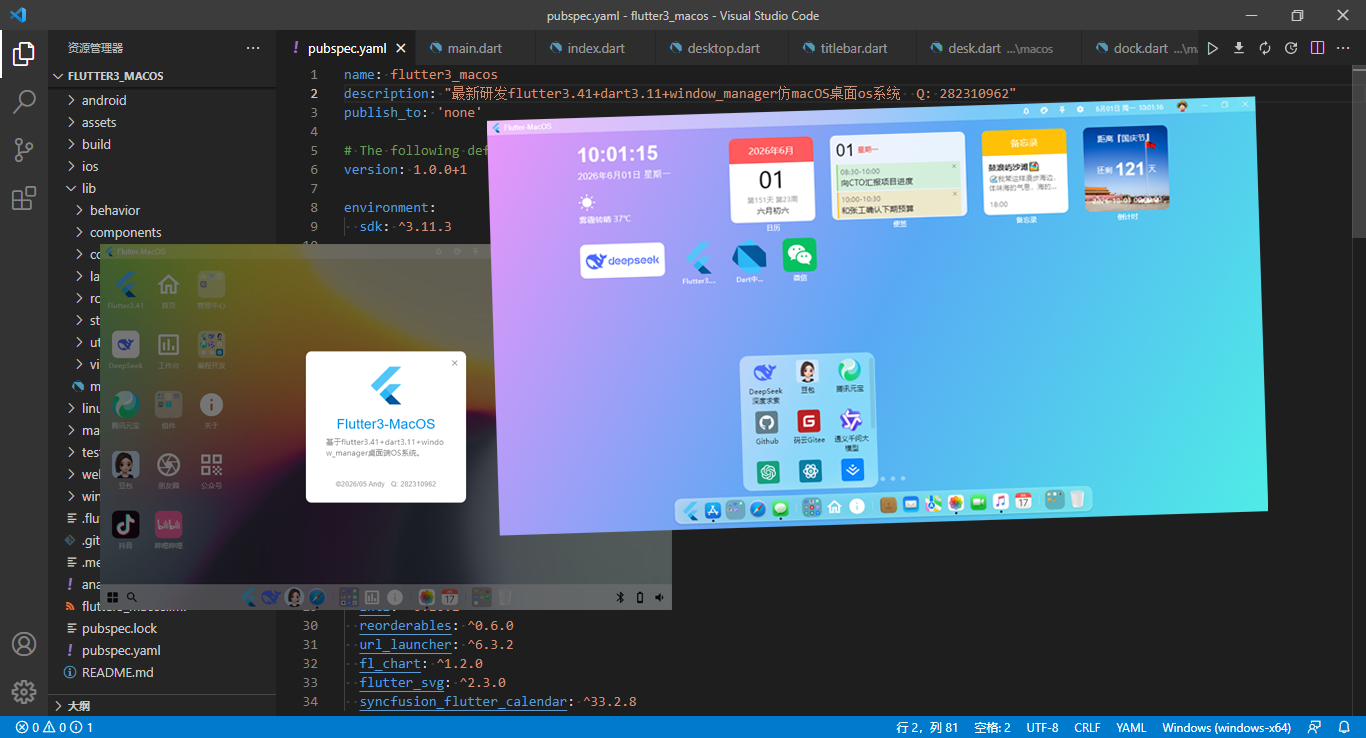Open the 国庆节 countdown widget in the tilted window
This screenshot has width=1366, height=738.
(x=1126, y=169)
